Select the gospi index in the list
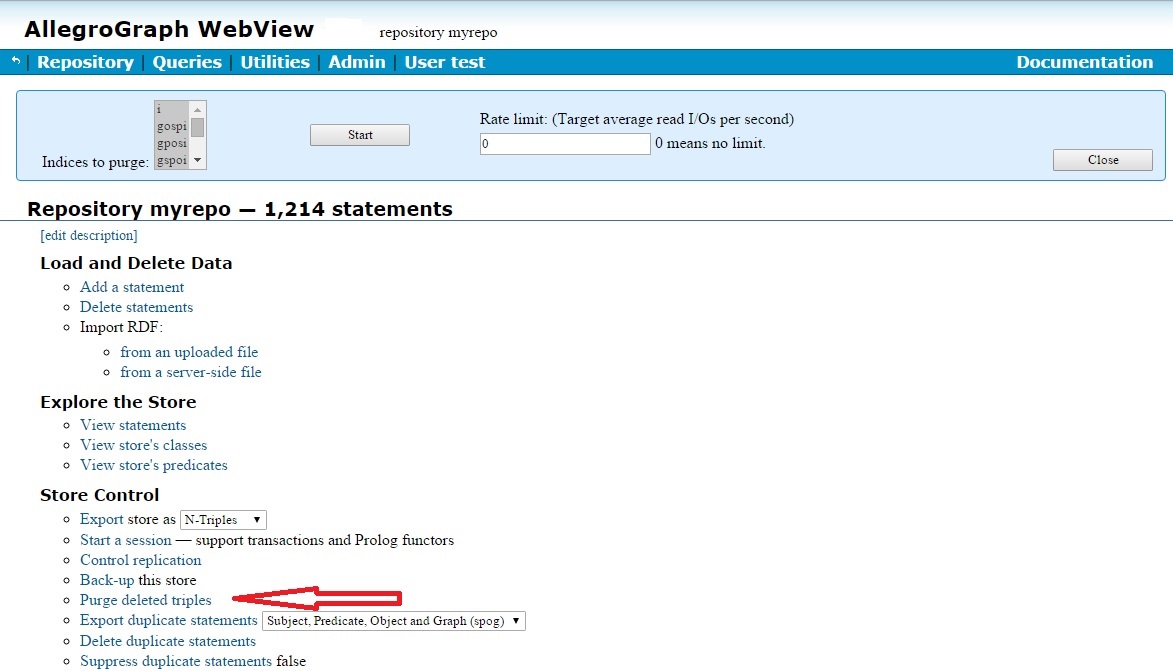The width and height of the screenshot is (1173, 671). point(171,126)
